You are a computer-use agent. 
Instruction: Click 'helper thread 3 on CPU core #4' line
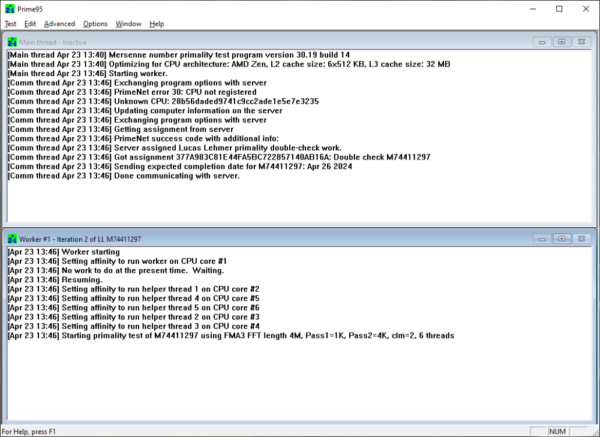(134, 326)
